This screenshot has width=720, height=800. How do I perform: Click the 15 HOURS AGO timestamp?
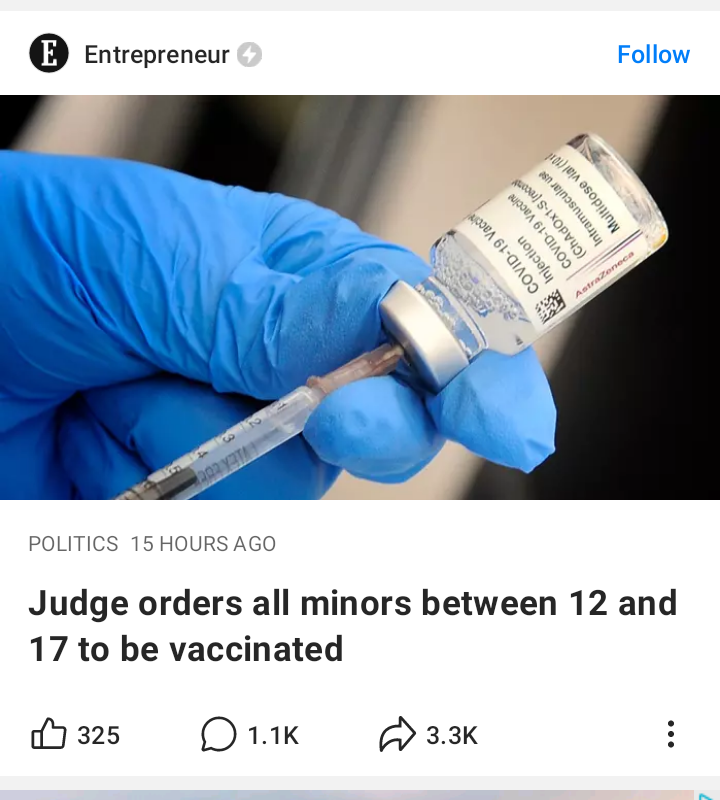(203, 544)
